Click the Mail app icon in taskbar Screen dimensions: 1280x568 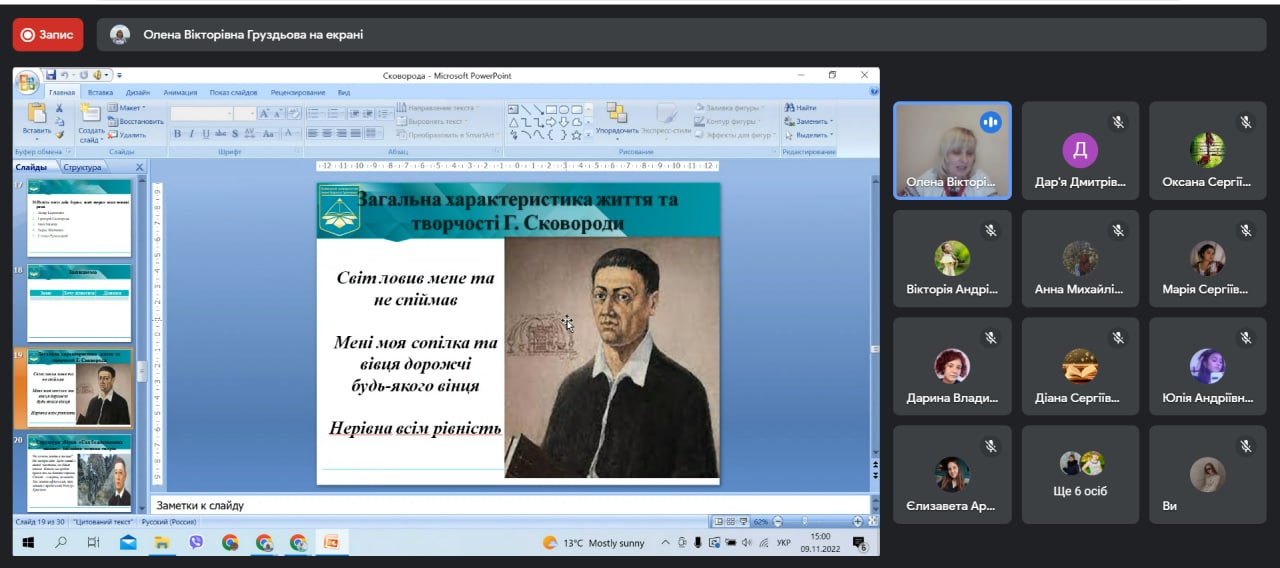[128, 543]
